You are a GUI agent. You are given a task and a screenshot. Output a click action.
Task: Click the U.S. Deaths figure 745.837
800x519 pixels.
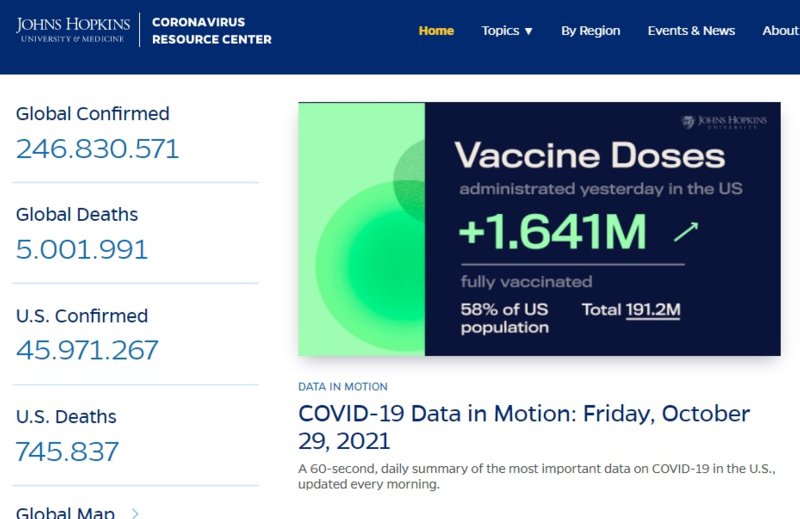pyautogui.click(x=67, y=451)
